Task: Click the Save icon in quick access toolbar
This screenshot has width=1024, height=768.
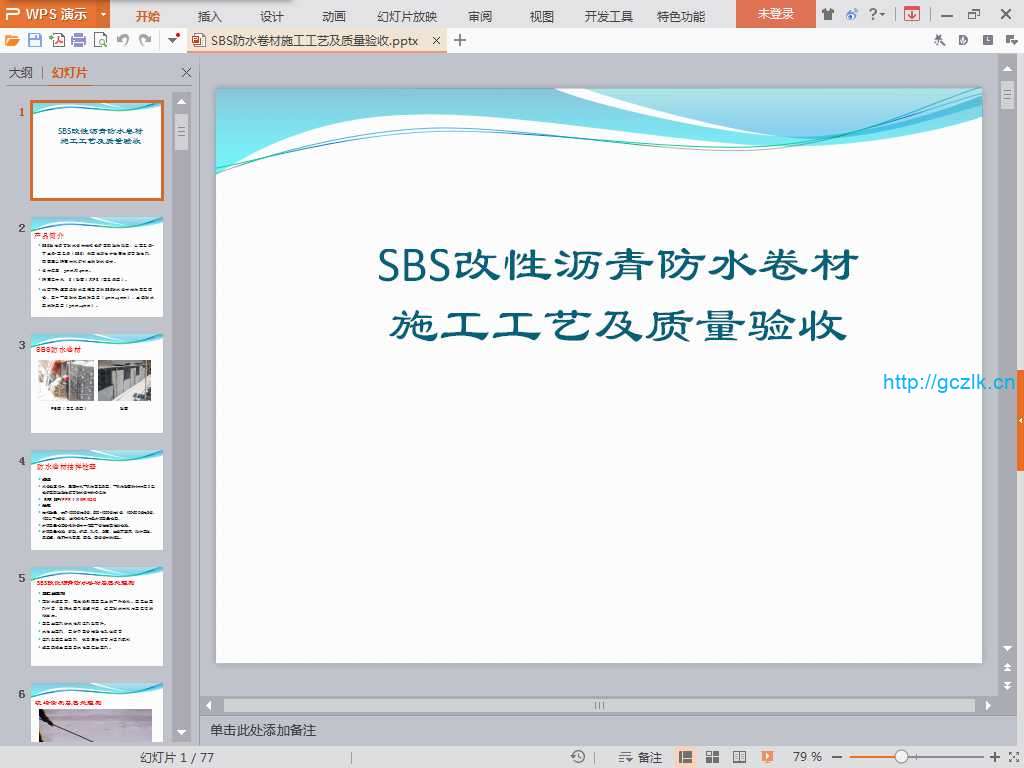Action: coord(35,40)
